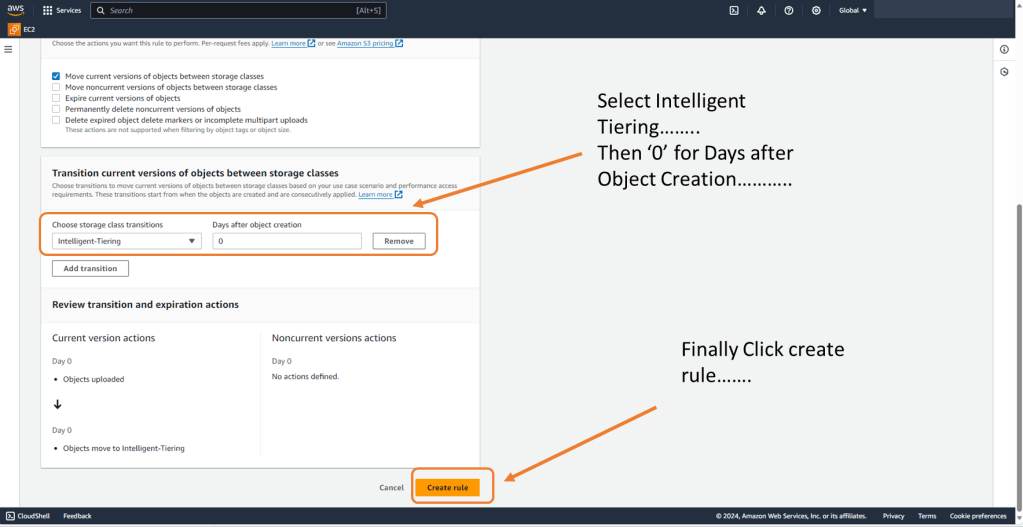Check Move noncurrent versions between storage classes
1023x527 pixels.
pyautogui.click(x=56, y=87)
